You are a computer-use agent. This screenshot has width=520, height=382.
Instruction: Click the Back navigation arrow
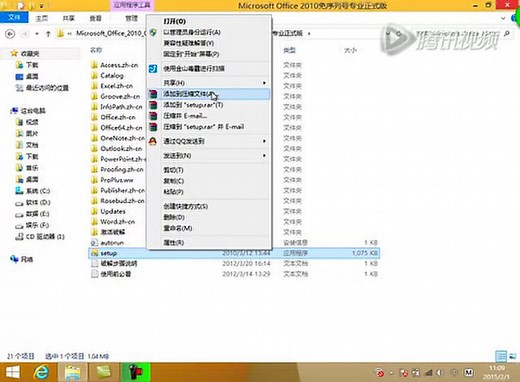(10, 34)
